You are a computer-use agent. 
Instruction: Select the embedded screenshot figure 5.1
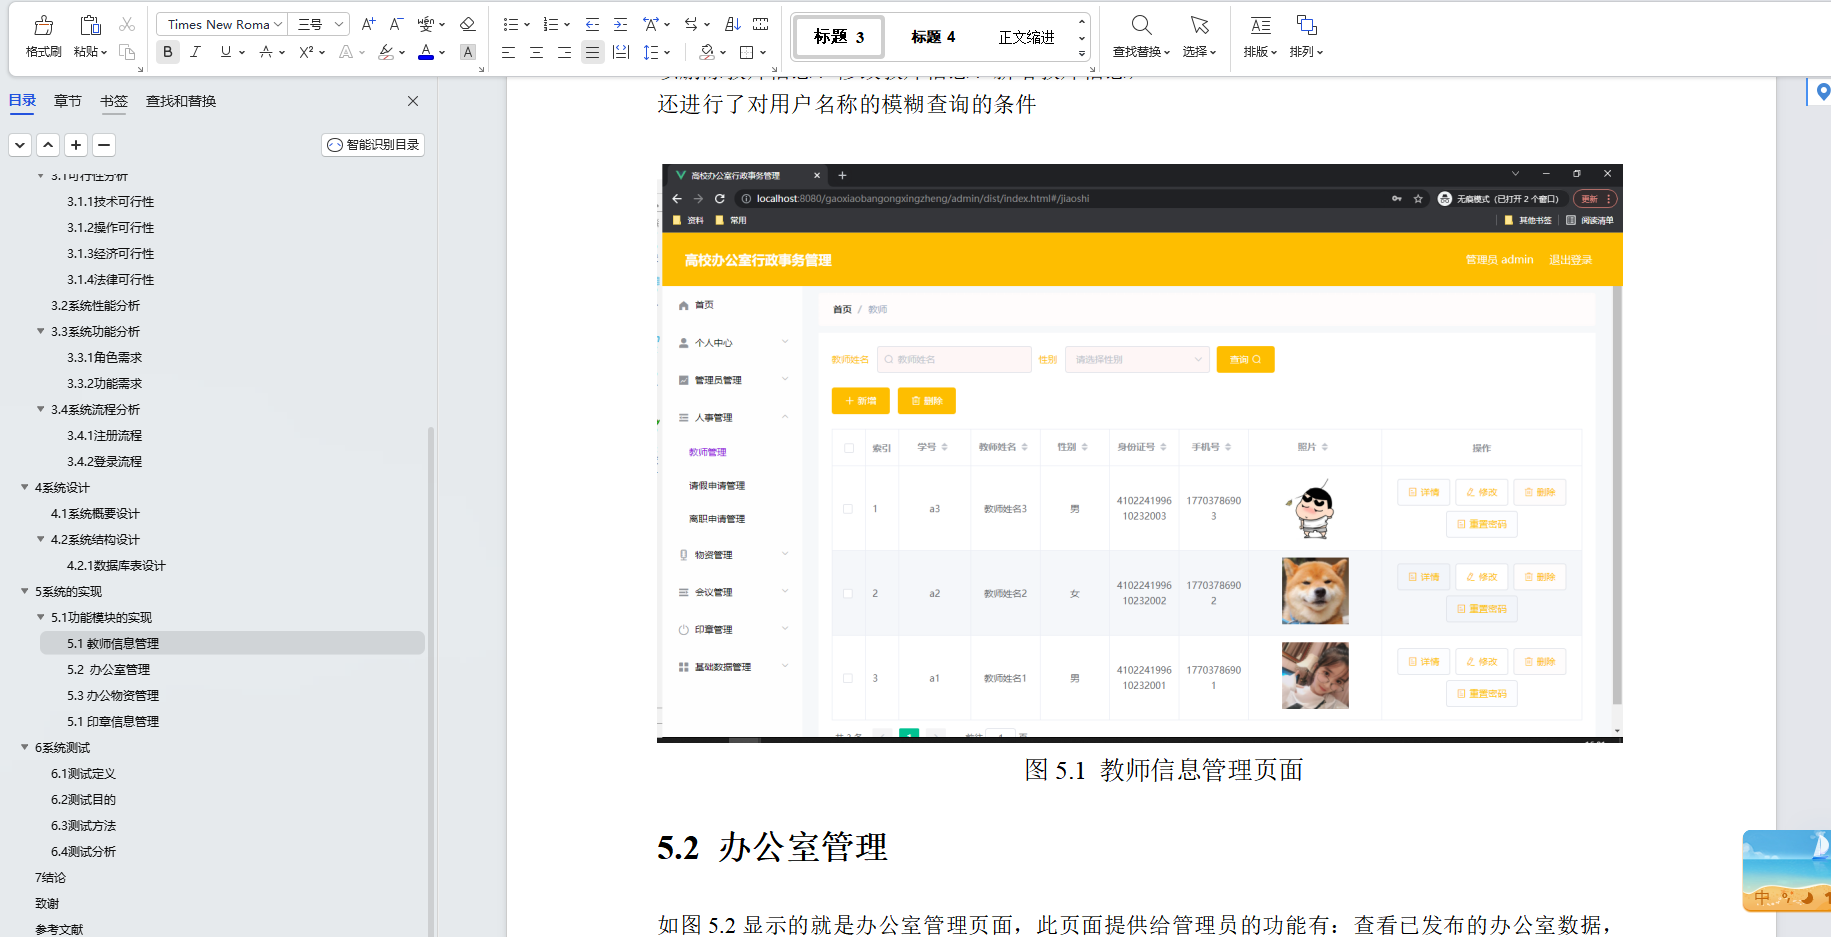(x=1139, y=453)
